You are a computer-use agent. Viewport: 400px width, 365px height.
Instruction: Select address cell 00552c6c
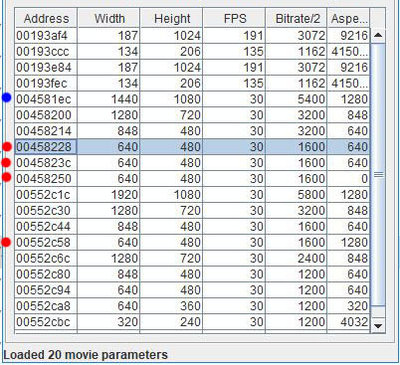(x=46, y=258)
